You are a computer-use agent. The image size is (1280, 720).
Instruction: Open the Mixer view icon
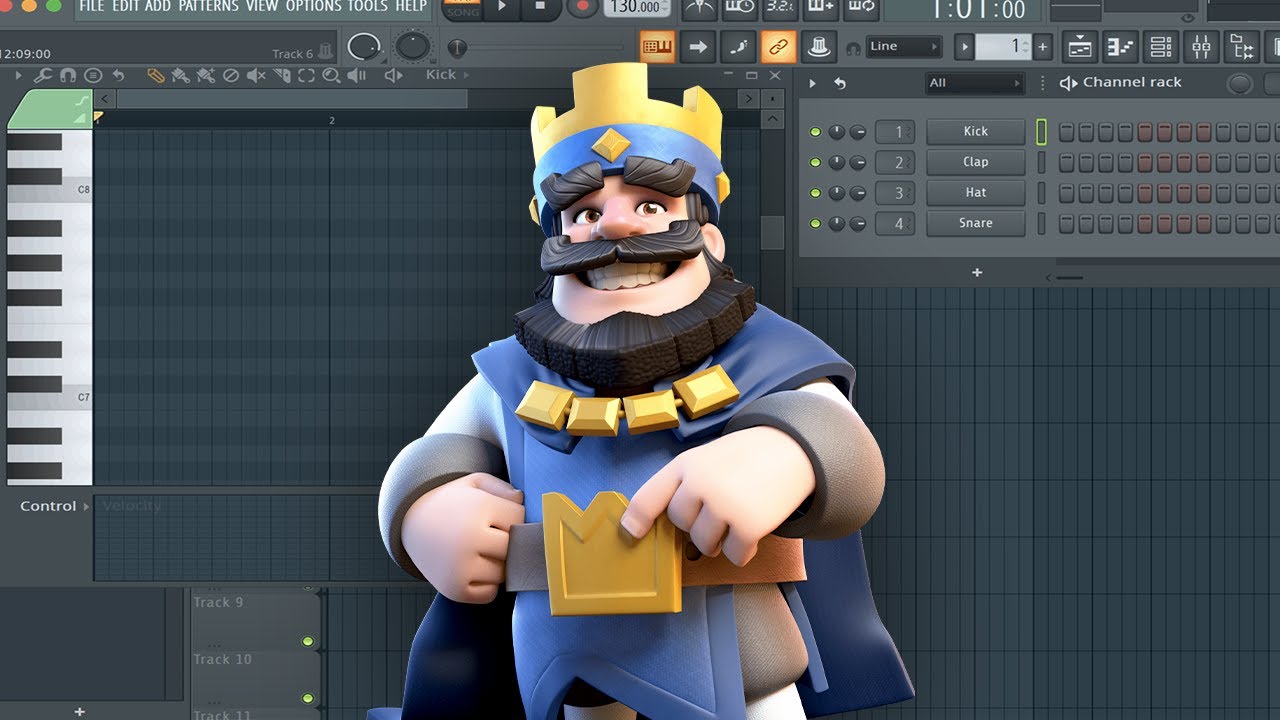click(x=1202, y=46)
